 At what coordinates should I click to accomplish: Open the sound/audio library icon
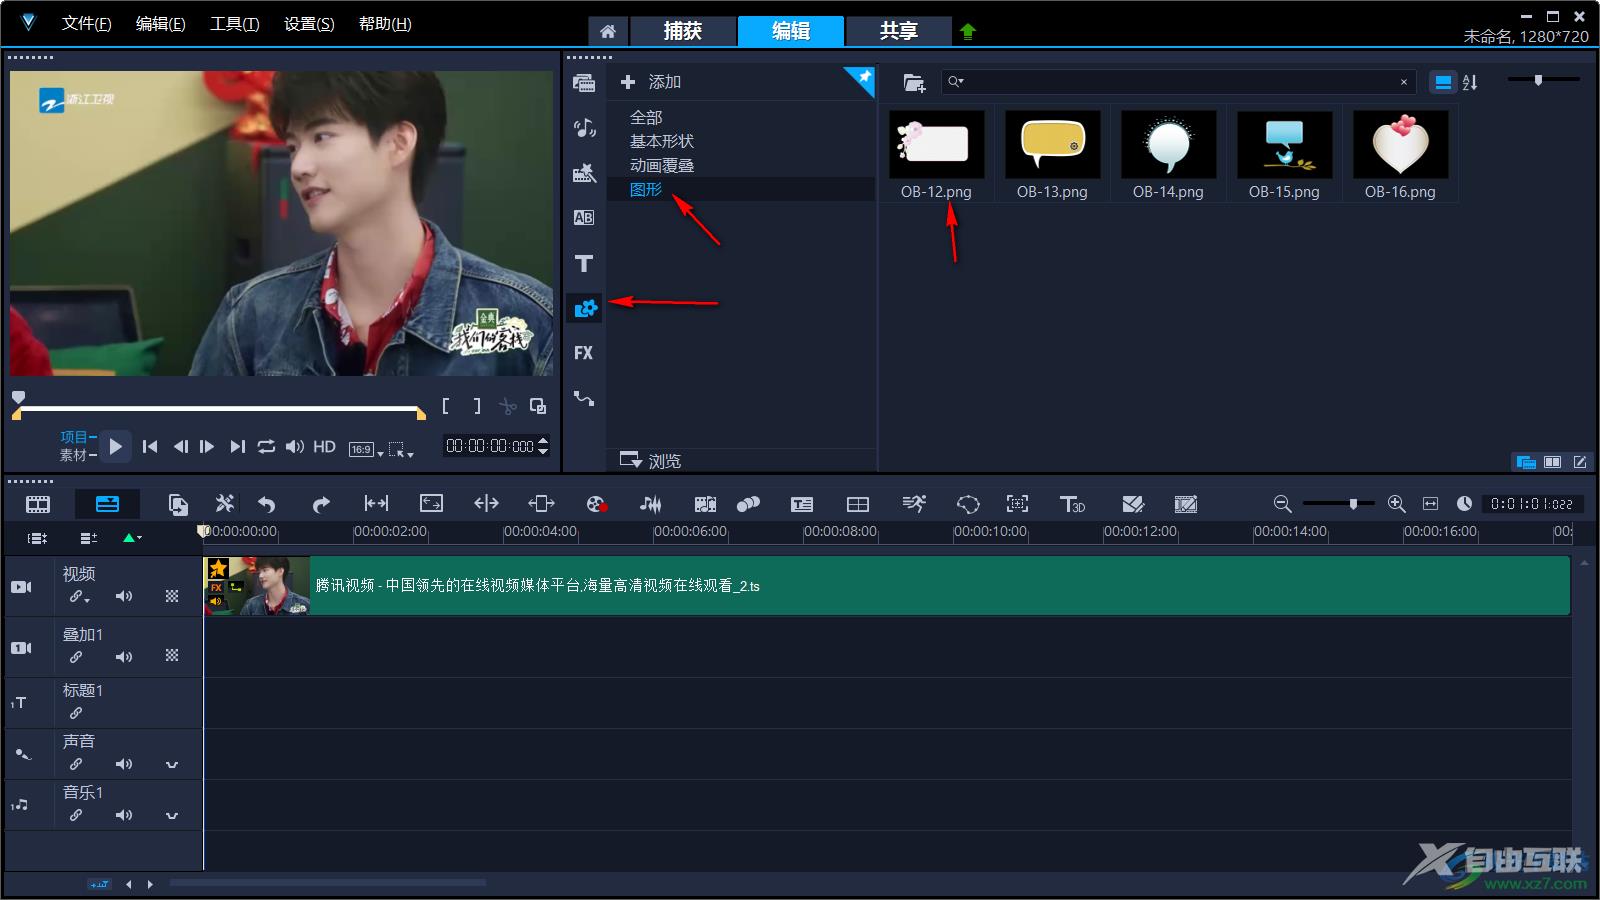pos(584,128)
